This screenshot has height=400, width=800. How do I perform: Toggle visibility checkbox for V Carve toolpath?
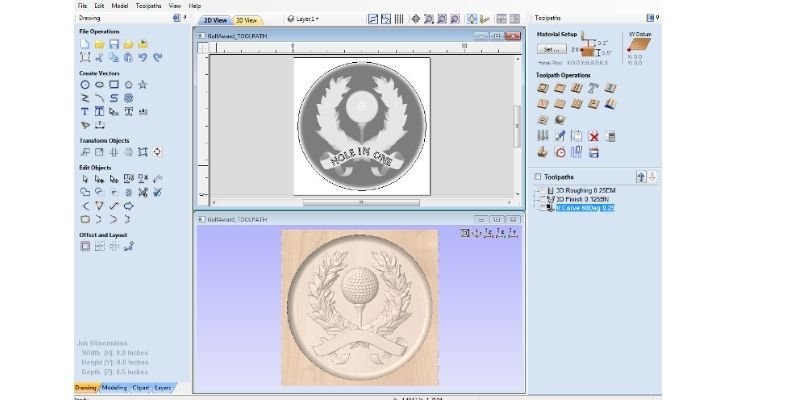click(542, 208)
